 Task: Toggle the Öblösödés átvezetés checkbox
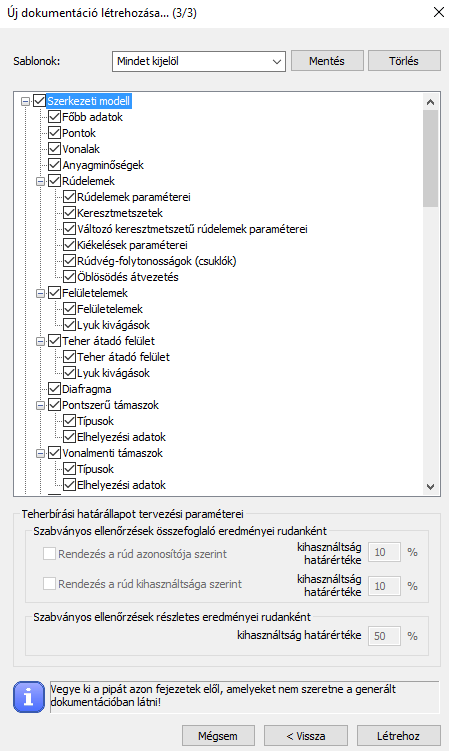click(69, 277)
